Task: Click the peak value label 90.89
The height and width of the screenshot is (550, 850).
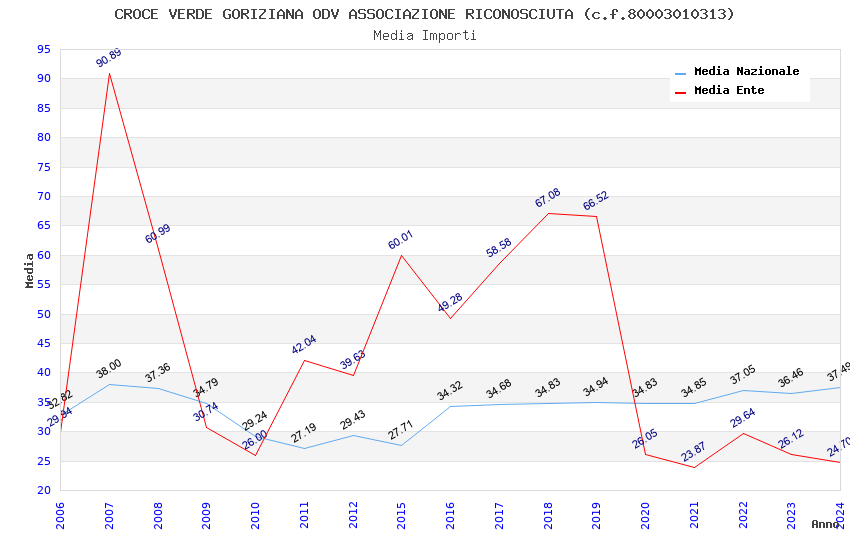Action: click(109, 58)
